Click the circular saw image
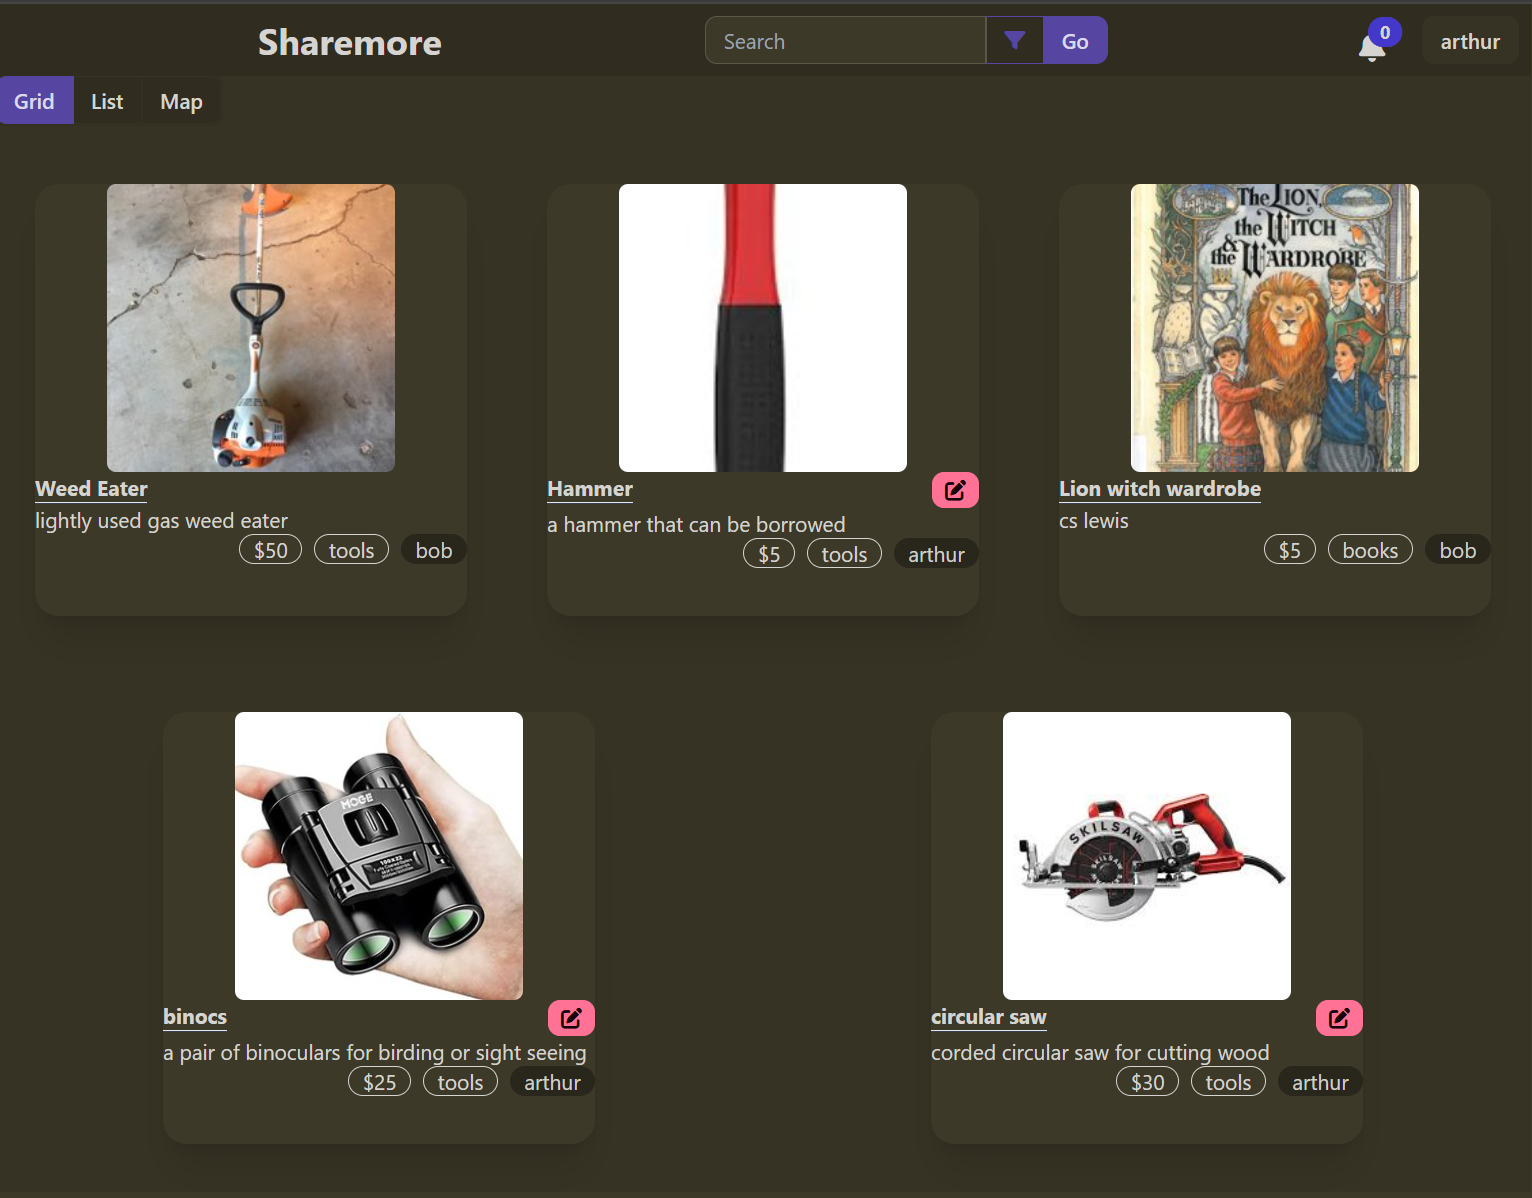 [x=1147, y=856]
